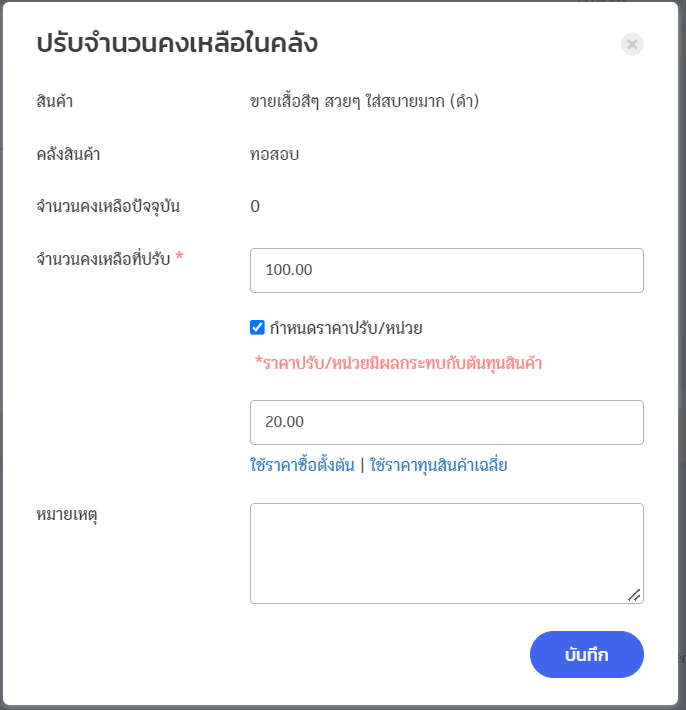The image size is (686, 710).
Task: Click the จำนวนคงเหลือที่ปรับ required label
Action: pyautogui.click(x=110, y=259)
